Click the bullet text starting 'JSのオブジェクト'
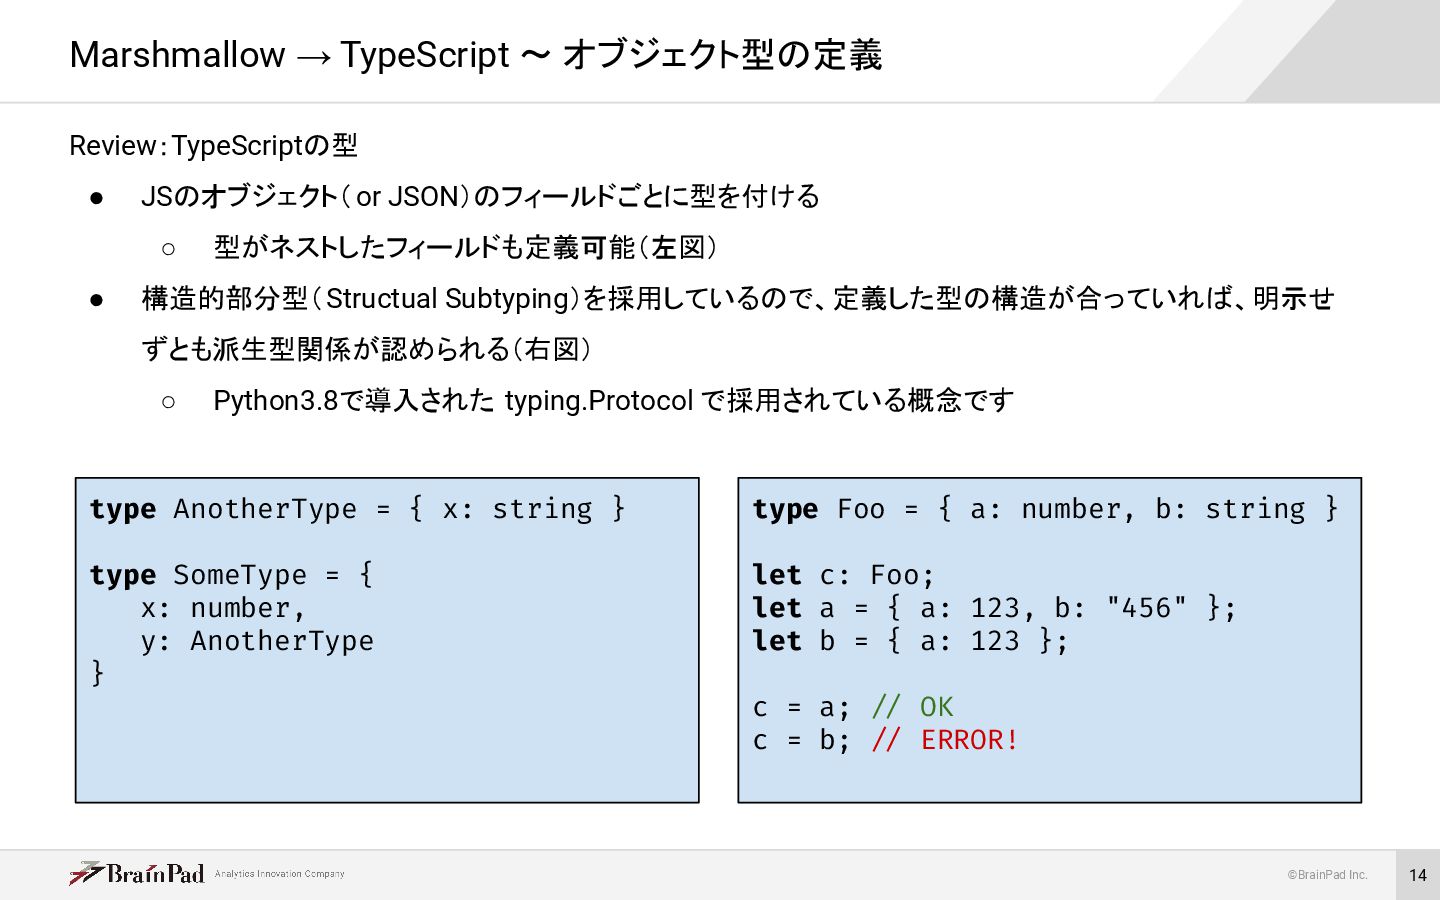1440x900 pixels. click(x=480, y=196)
